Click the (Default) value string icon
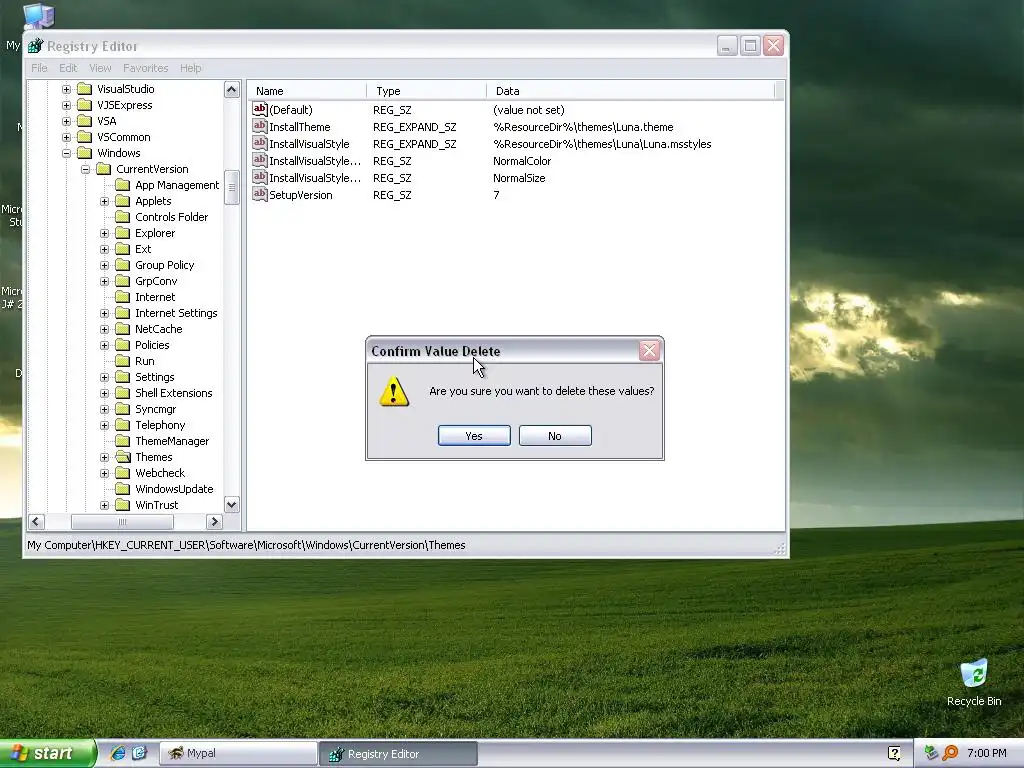 point(260,109)
